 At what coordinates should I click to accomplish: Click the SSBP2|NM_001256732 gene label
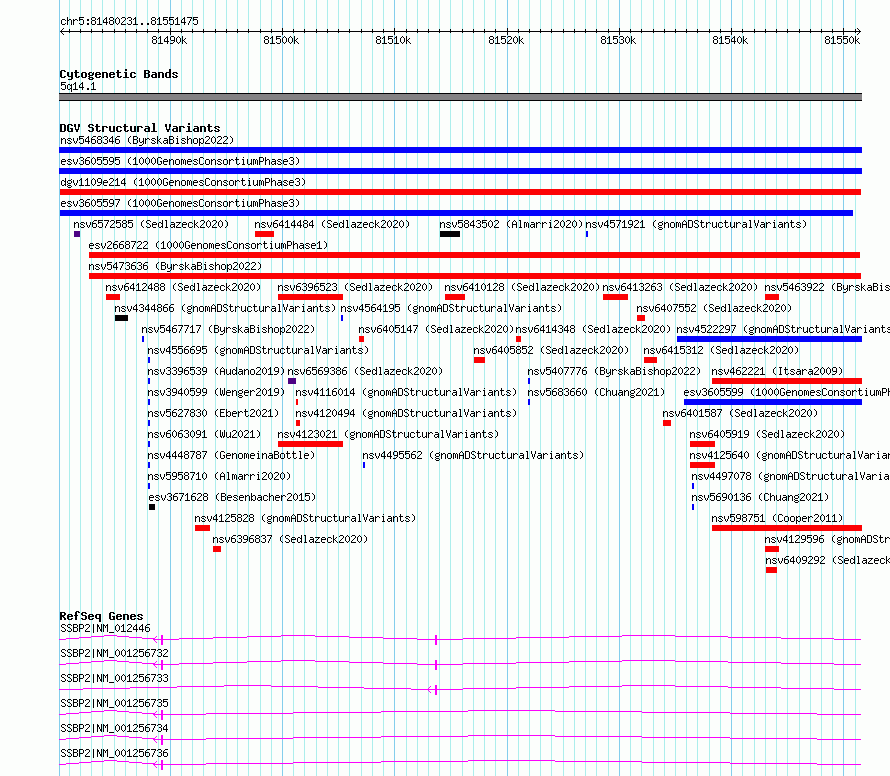click(114, 653)
